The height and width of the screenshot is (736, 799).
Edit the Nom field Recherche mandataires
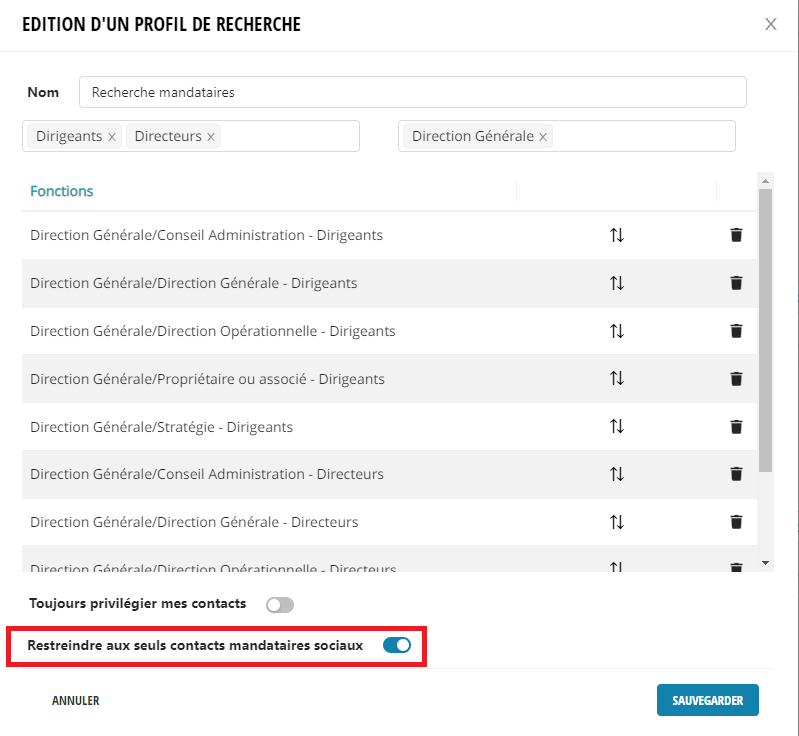[413, 92]
